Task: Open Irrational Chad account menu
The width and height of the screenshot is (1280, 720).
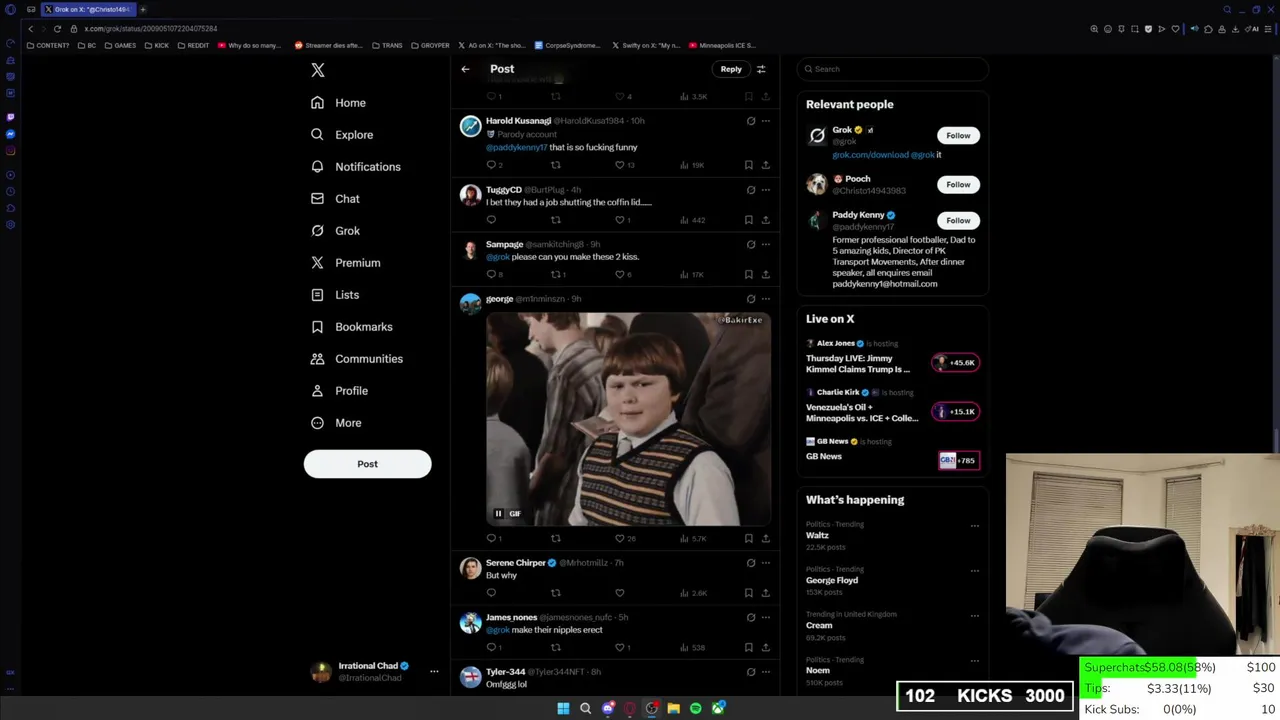Action: click(x=375, y=672)
